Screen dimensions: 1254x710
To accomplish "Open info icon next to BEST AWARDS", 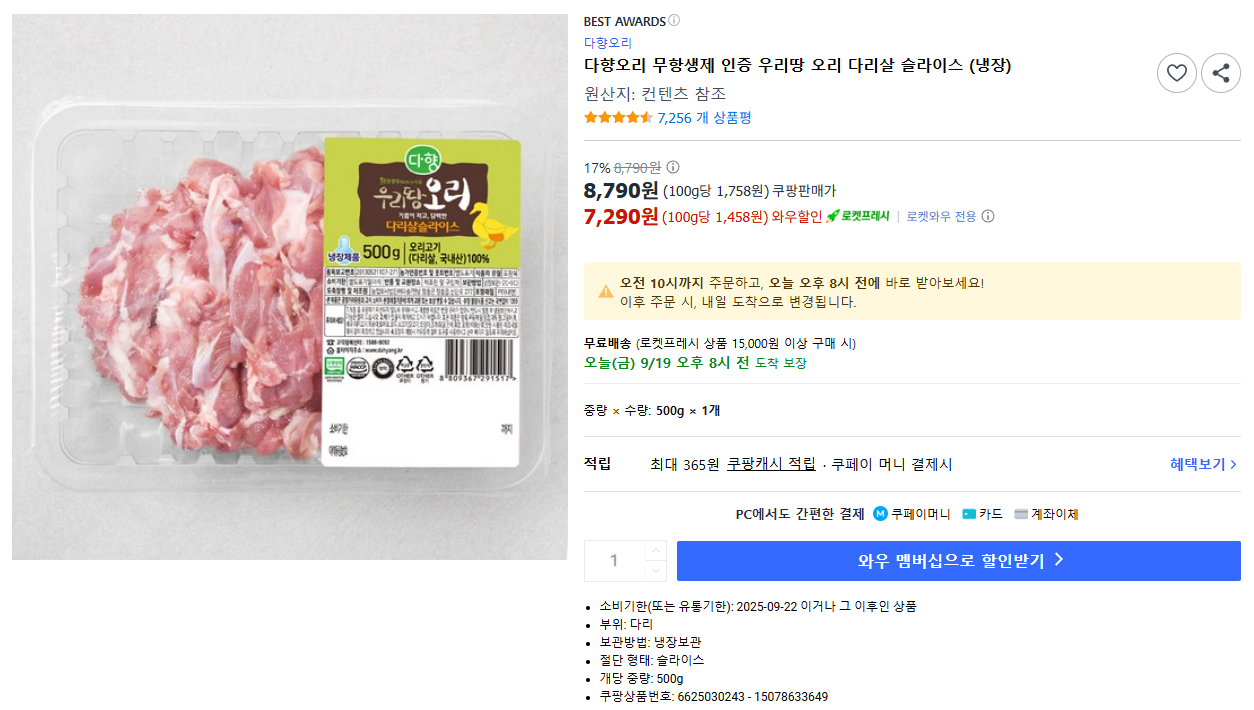I will click(674, 21).
